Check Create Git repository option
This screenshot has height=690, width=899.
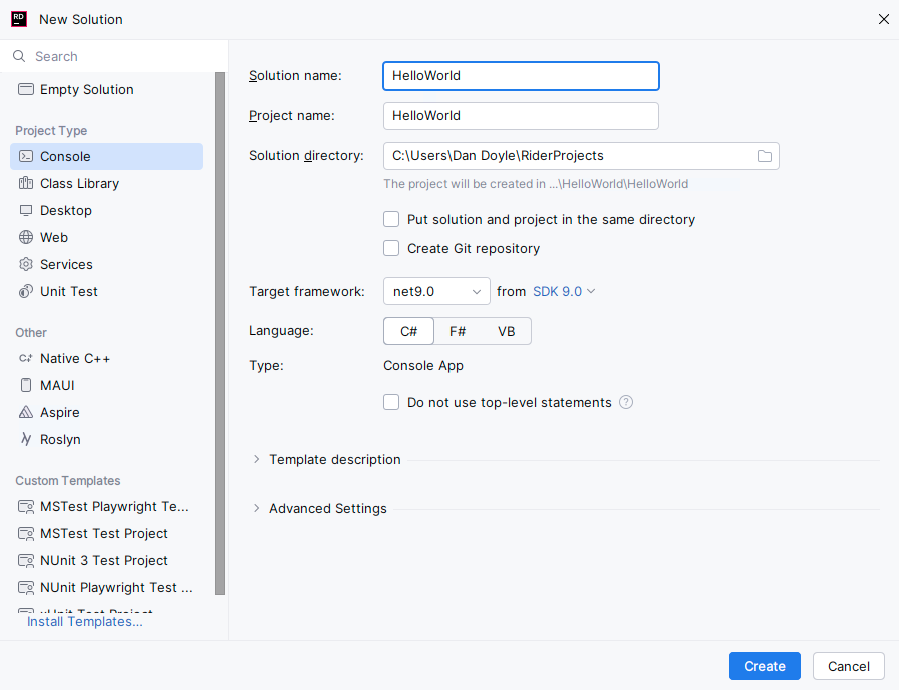tap(391, 248)
